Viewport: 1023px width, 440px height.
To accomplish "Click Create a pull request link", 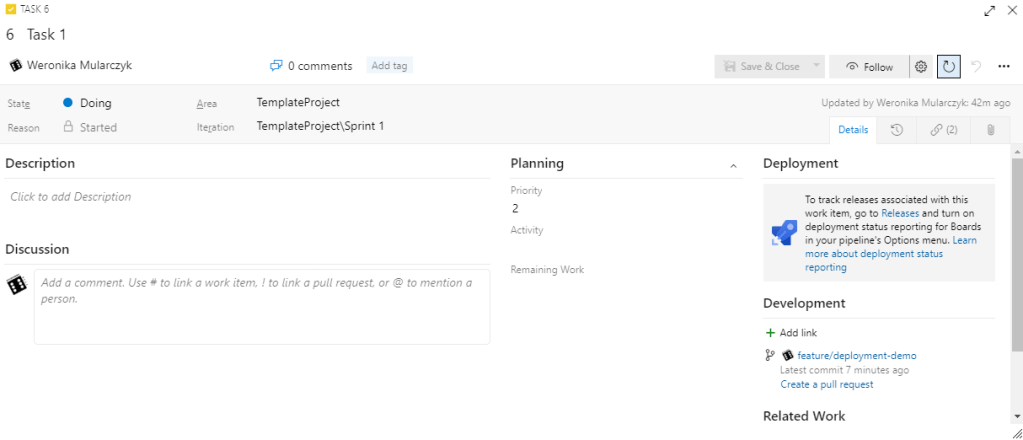I will [x=826, y=384].
